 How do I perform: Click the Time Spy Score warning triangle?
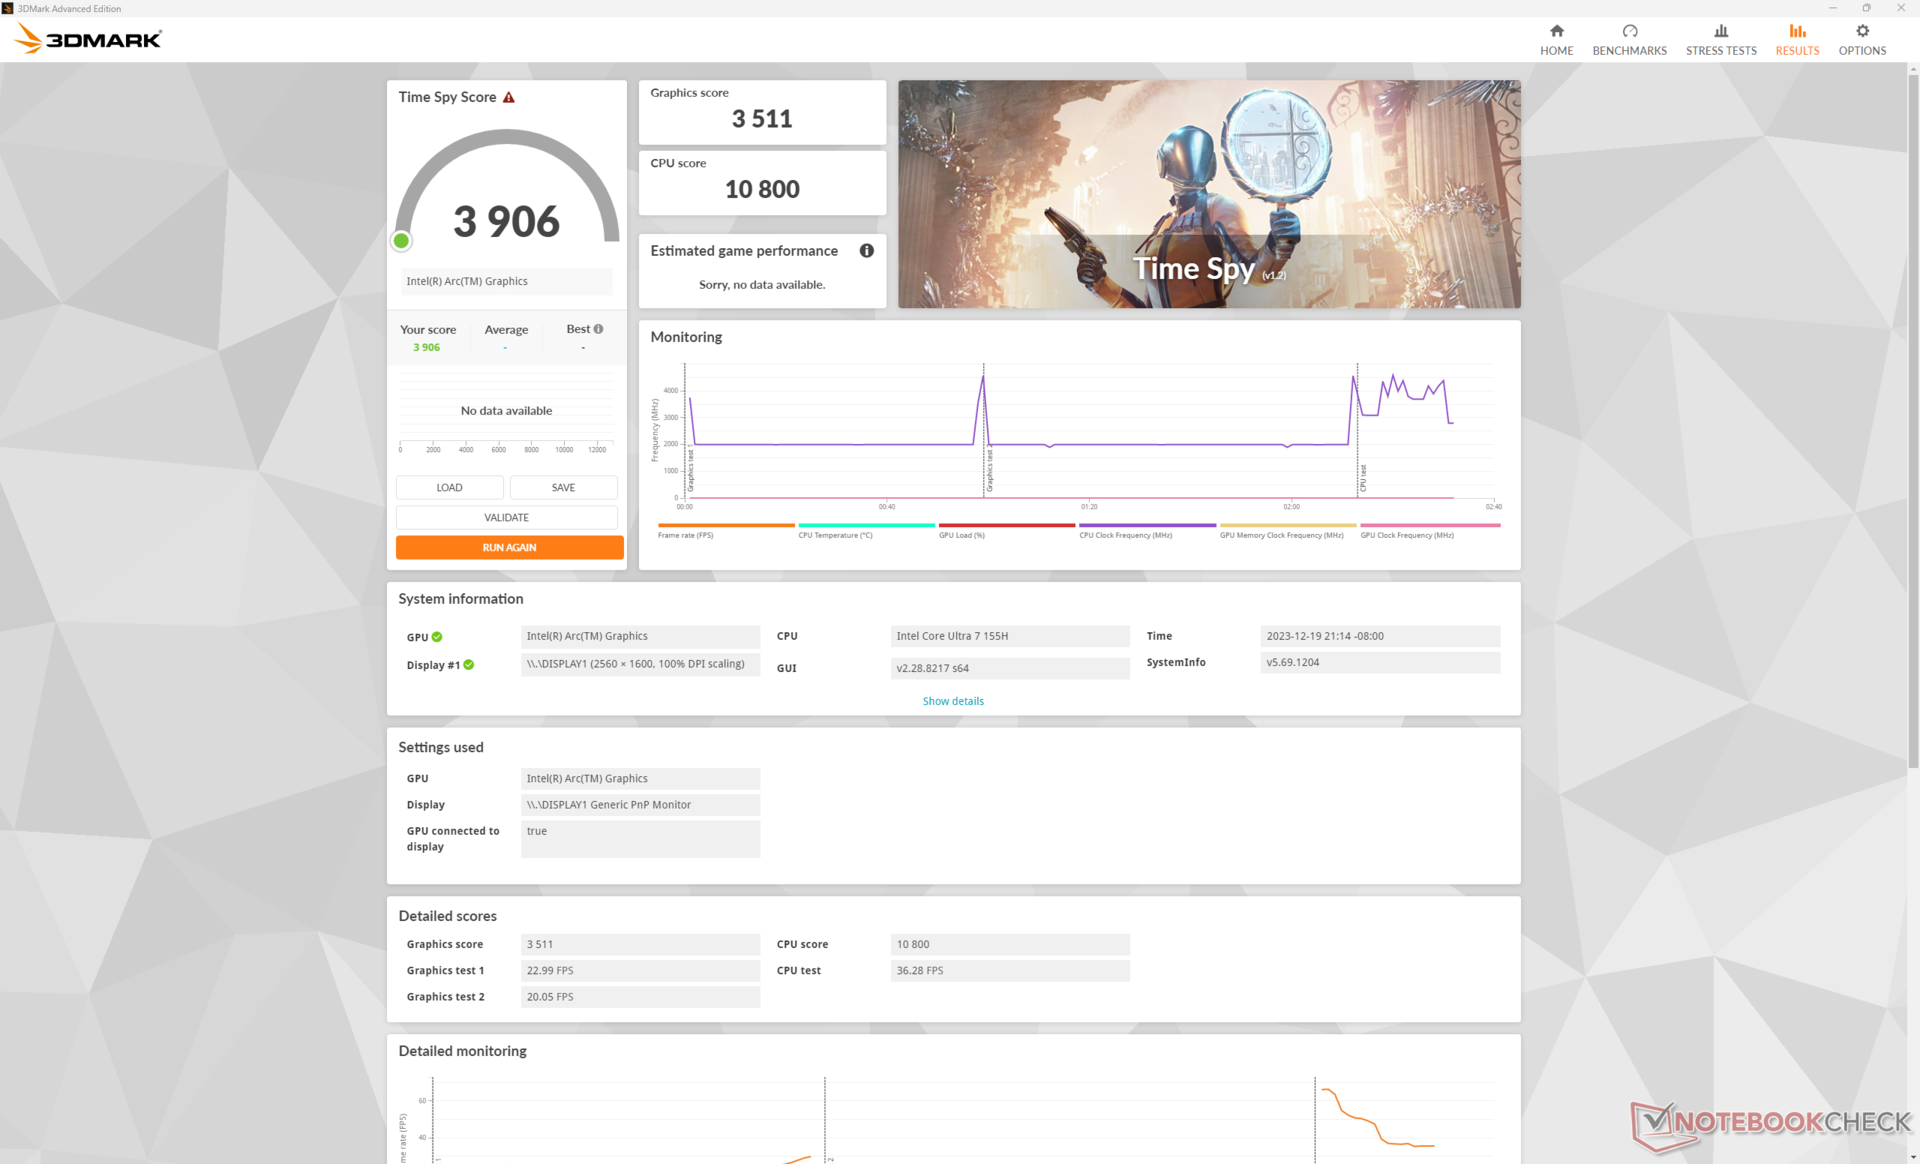[x=508, y=97]
